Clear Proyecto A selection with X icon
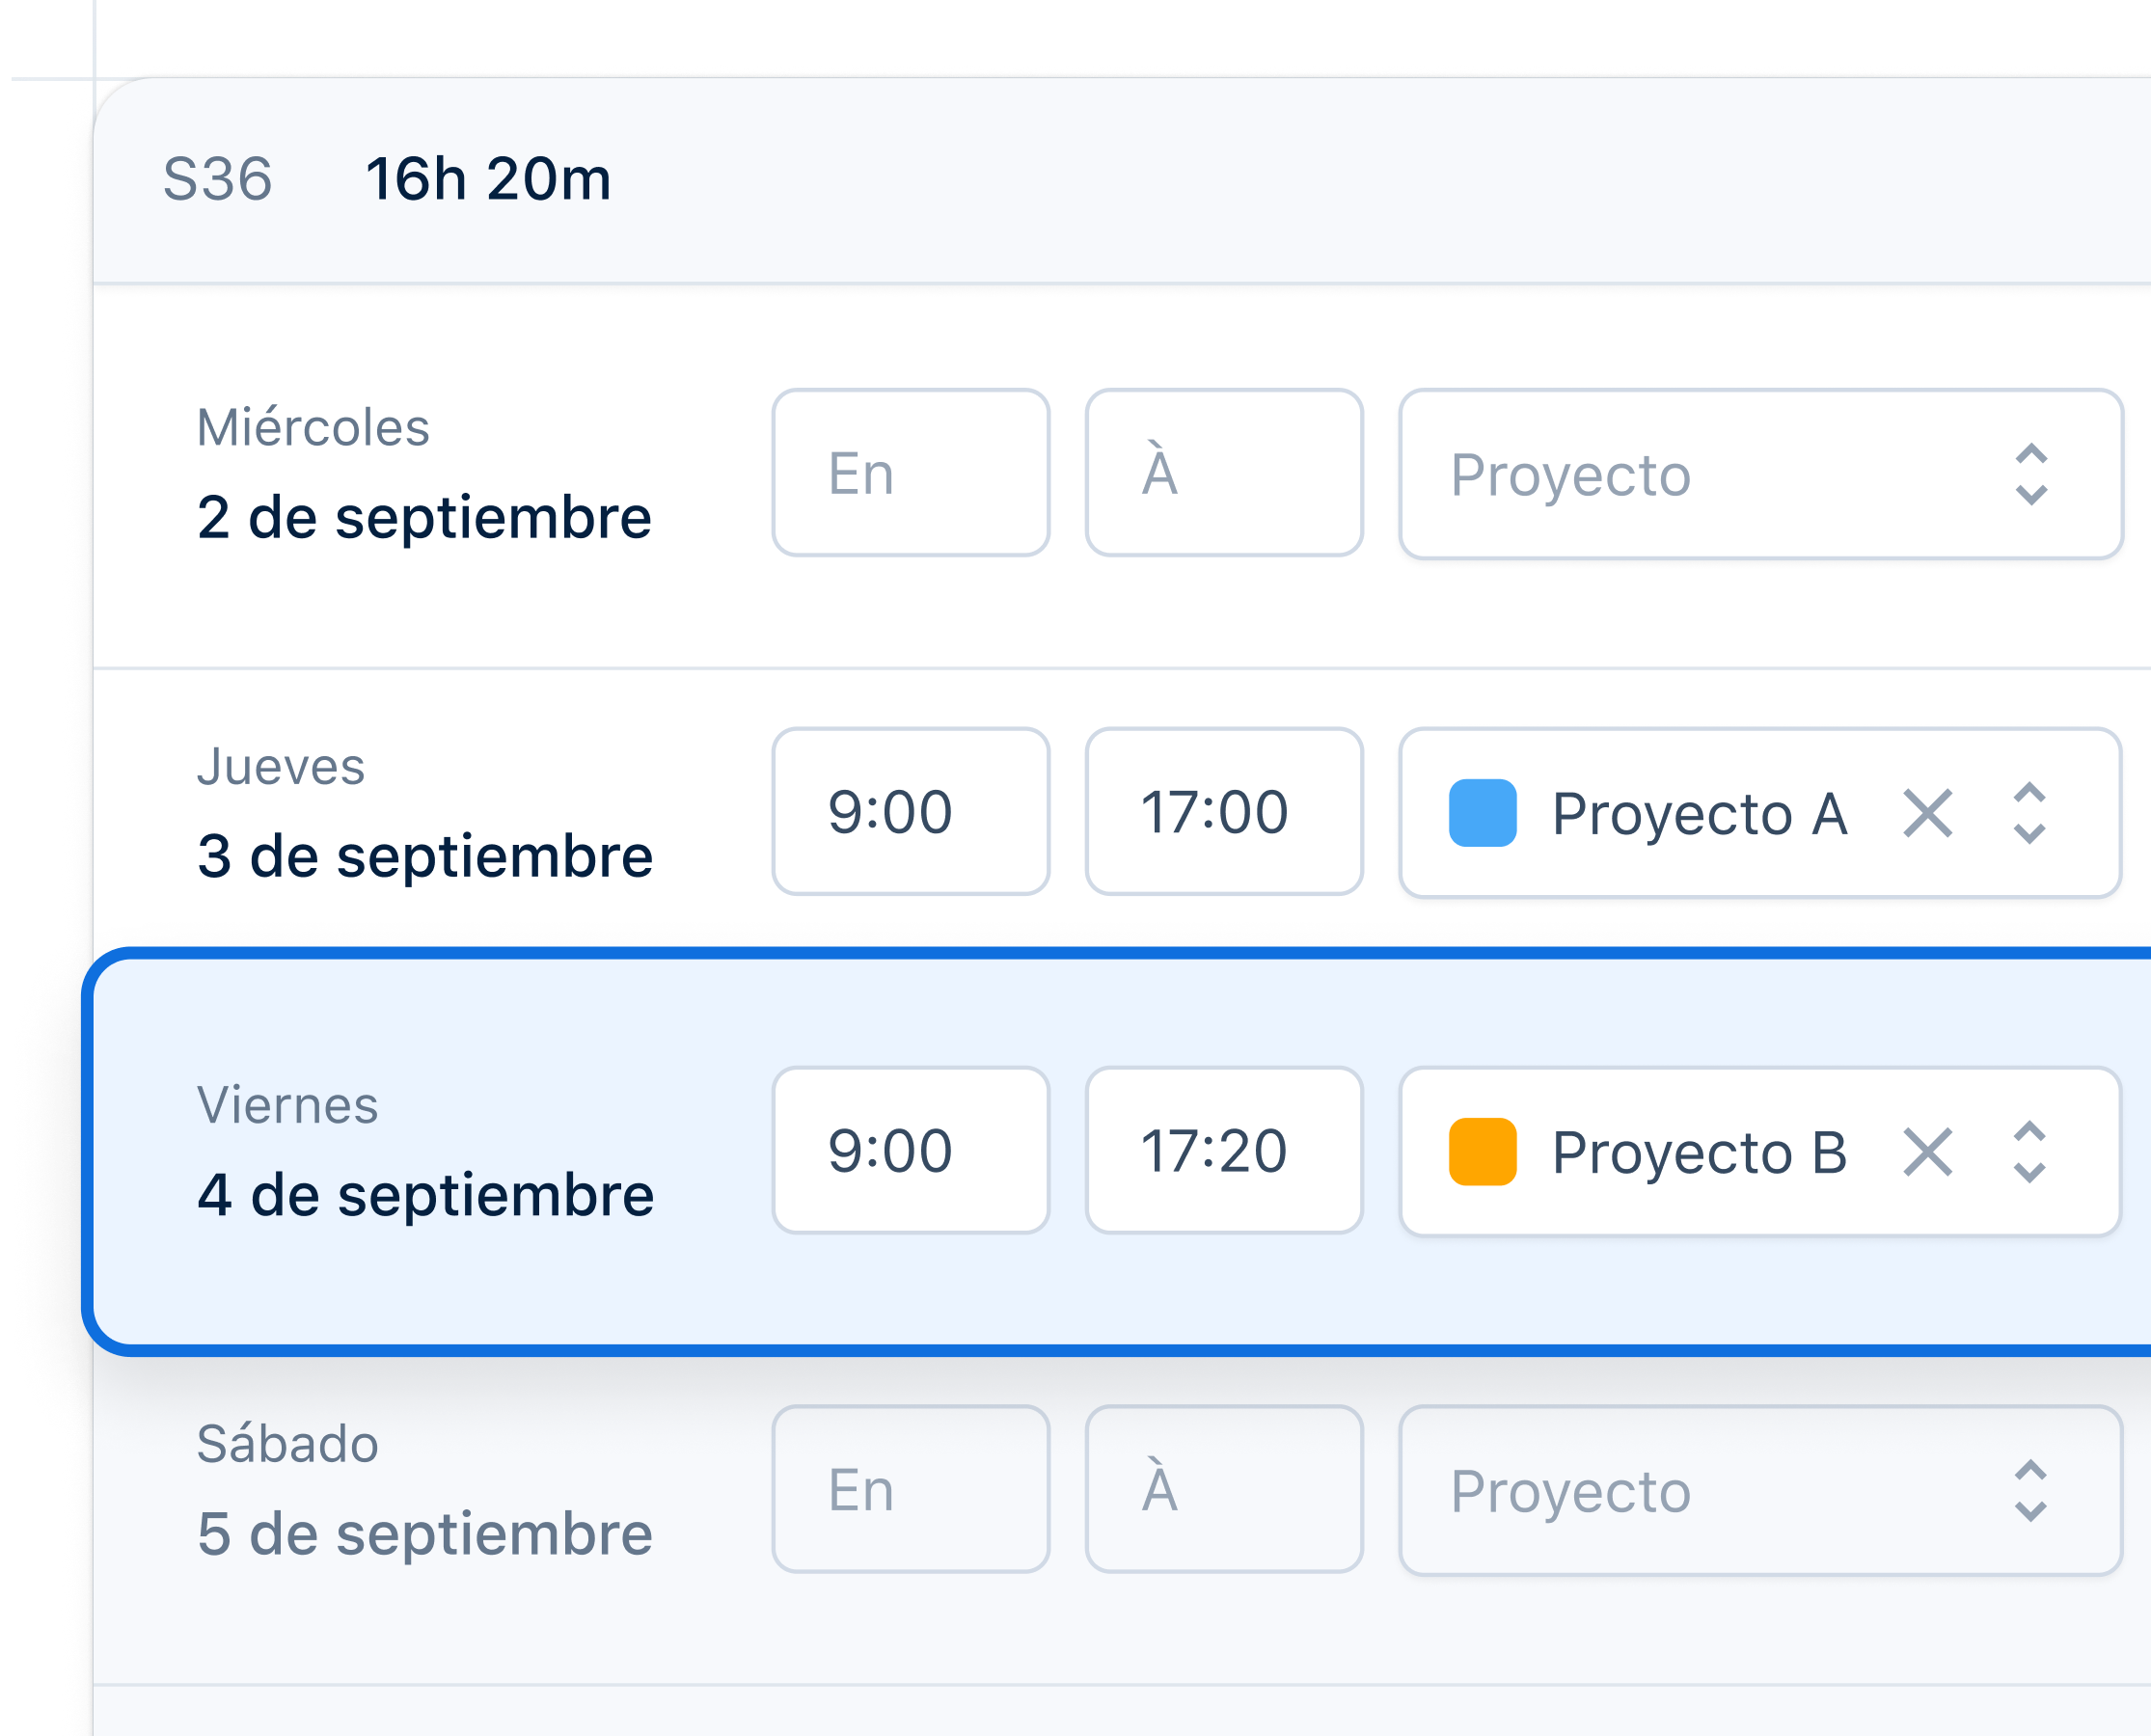Image resolution: width=2151 pixels, height=1736 pixels. pos(1927,813)
